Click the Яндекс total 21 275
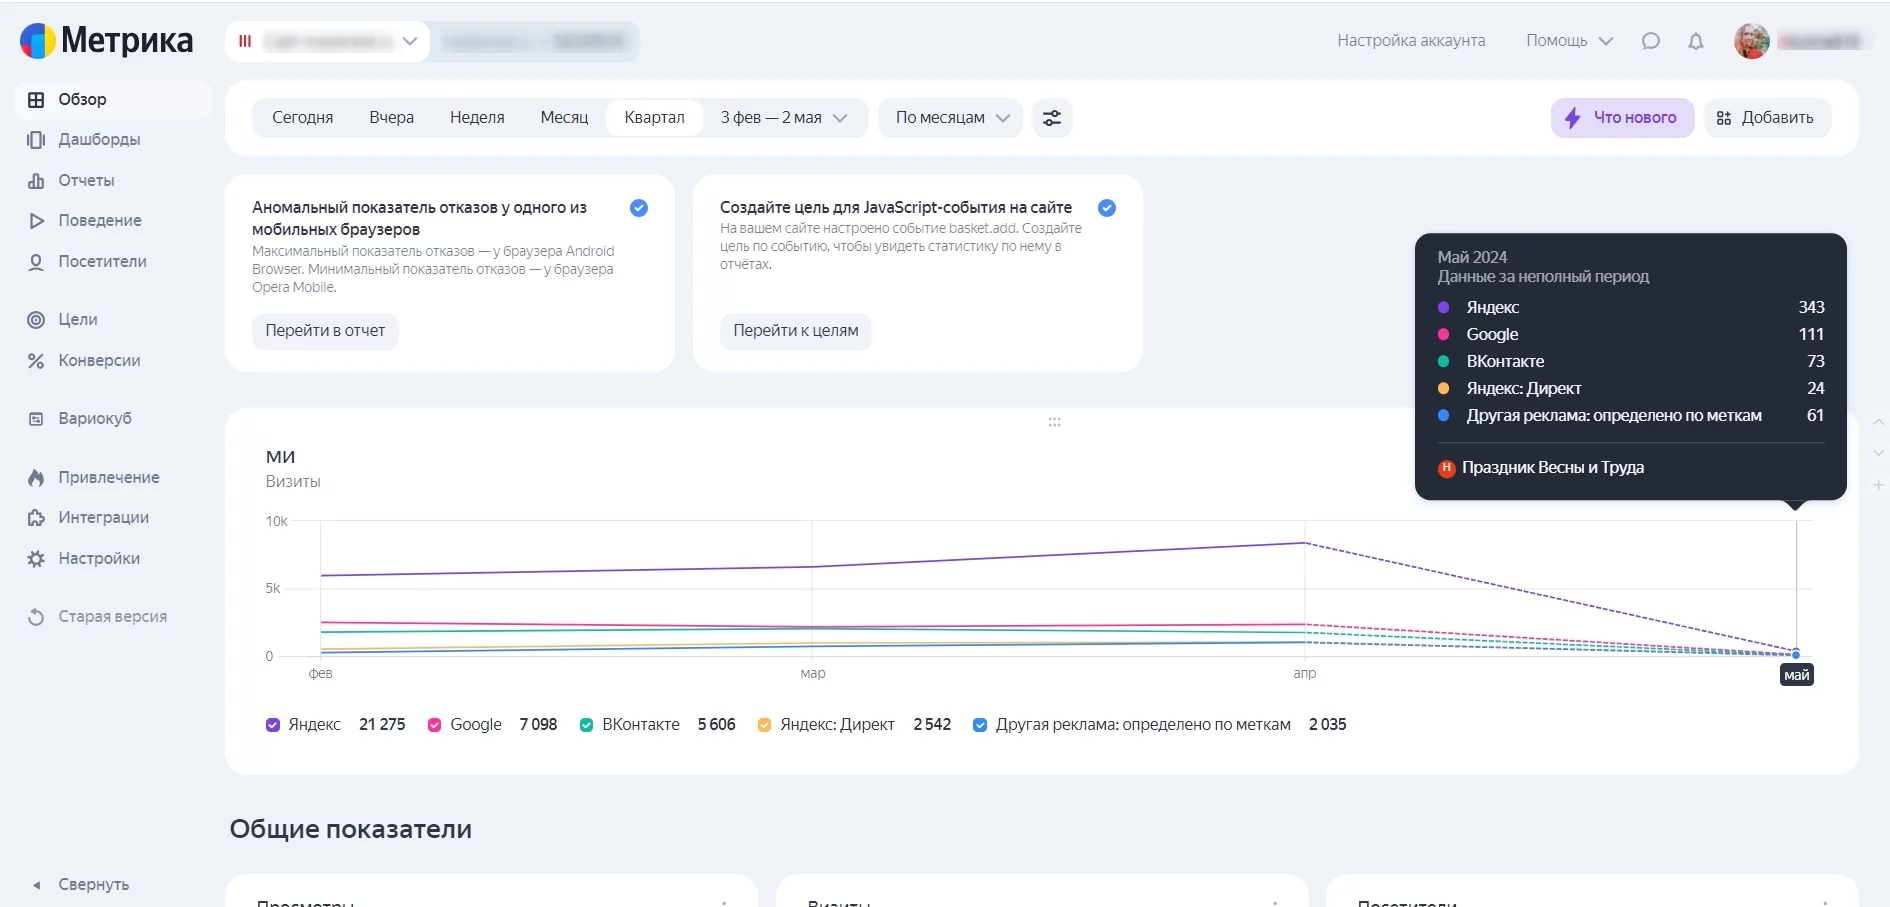Screen dimensions: 1890x907 pos(382,724)
